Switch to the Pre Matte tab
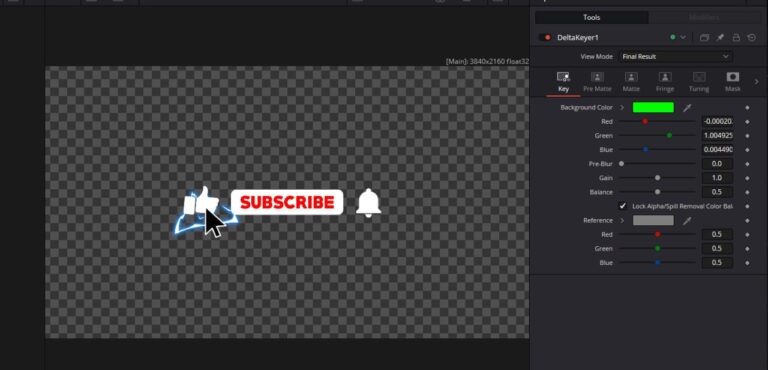Viewport: 768px width, 370px height. point(597,82)
